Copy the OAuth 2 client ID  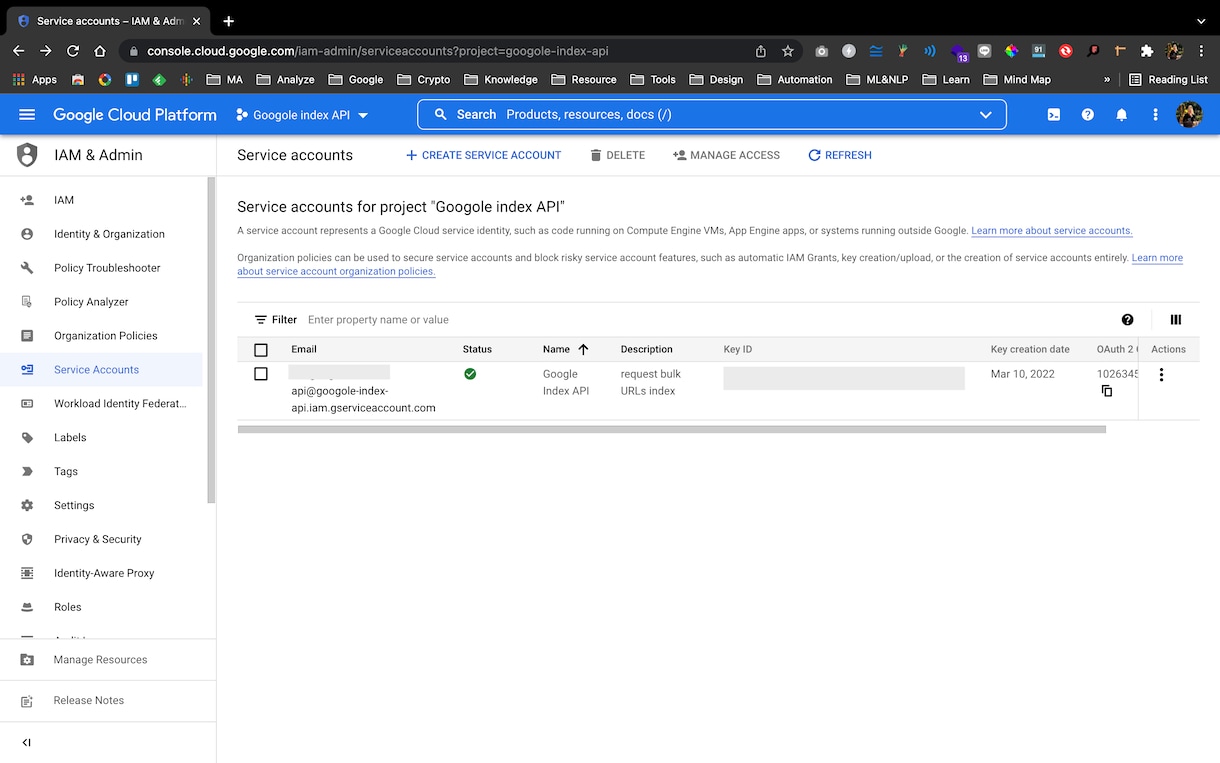[1107, 391]
